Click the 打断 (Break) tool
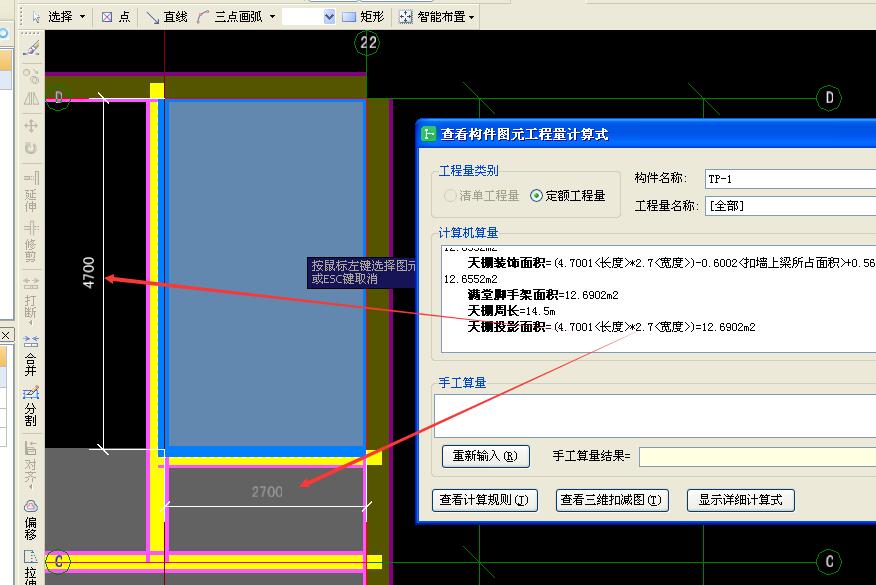The height and width of the screenshot is (585, 876). click(31, 299)
